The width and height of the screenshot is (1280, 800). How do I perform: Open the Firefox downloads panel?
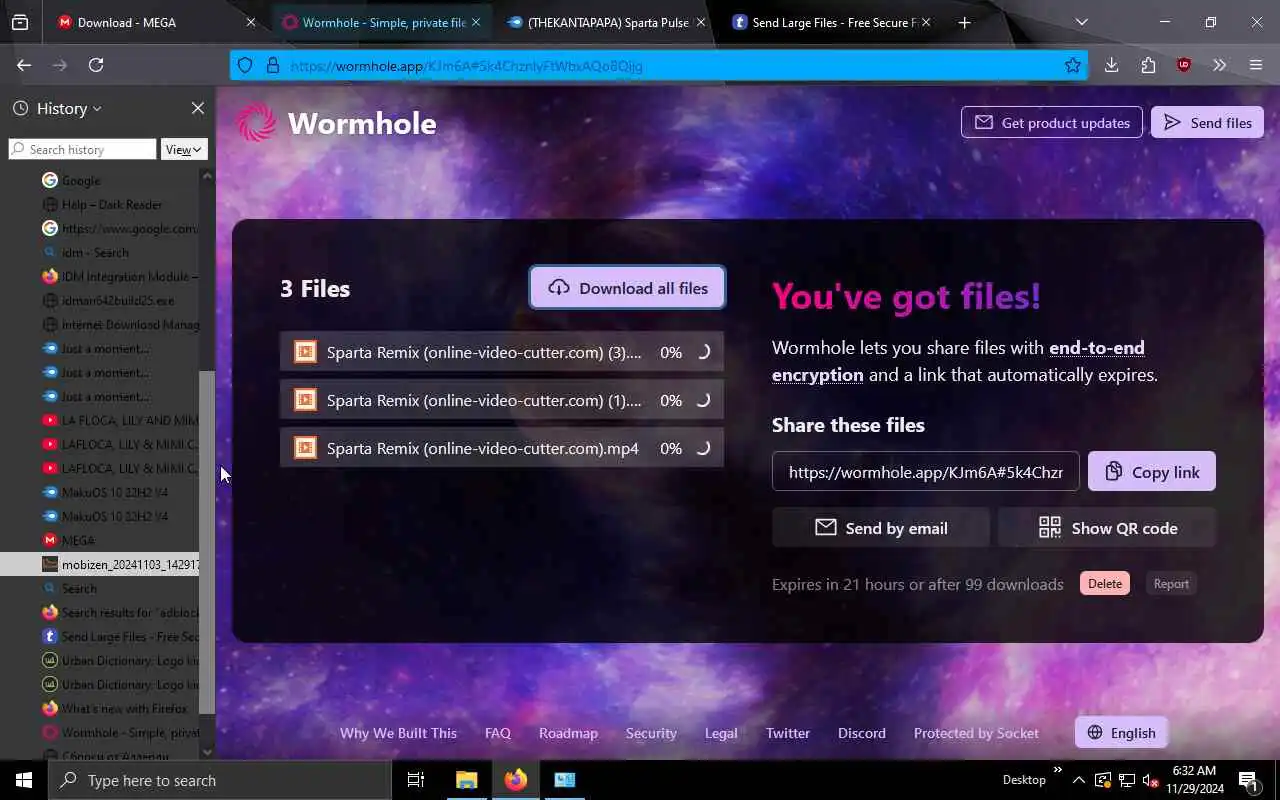1111,65
